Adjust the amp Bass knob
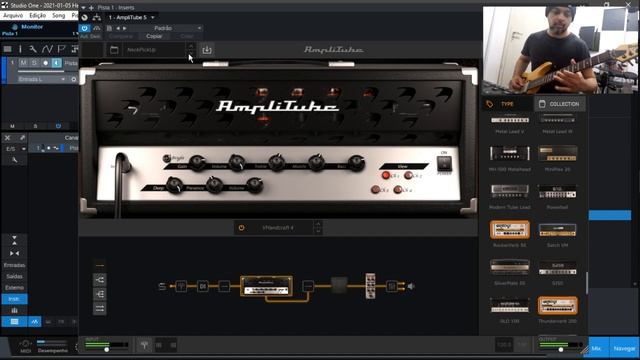The height and width of the screenshot is (360, 640). click(356, 162)
